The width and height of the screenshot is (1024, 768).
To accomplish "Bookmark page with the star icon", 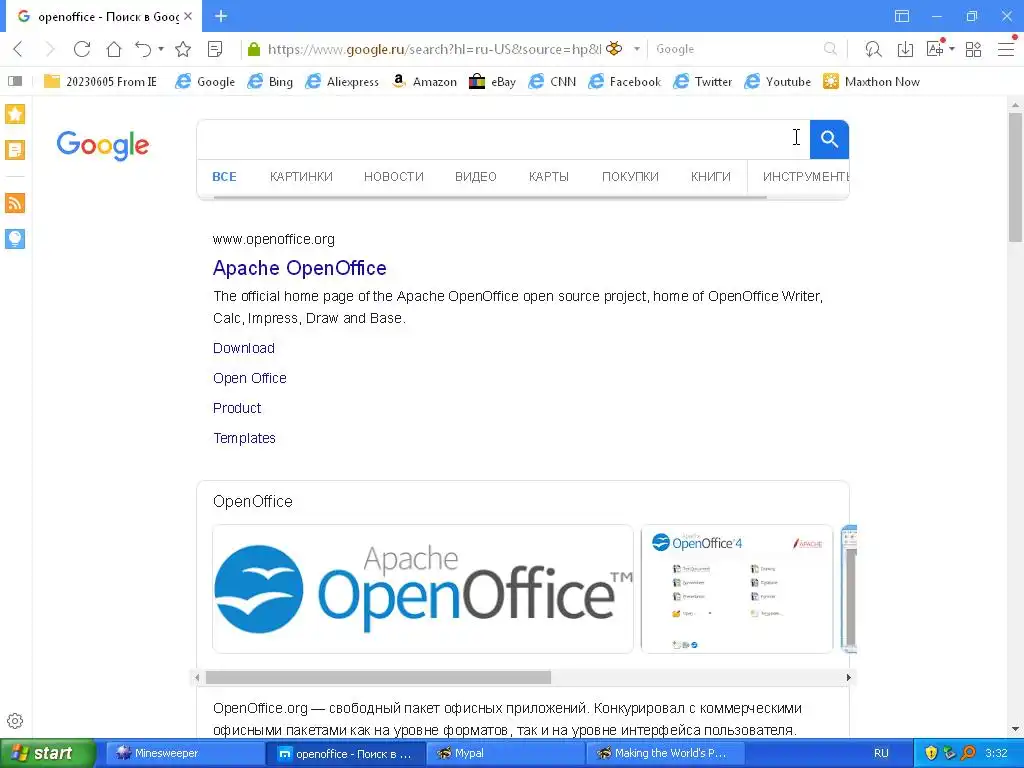I will pos(183,49).
